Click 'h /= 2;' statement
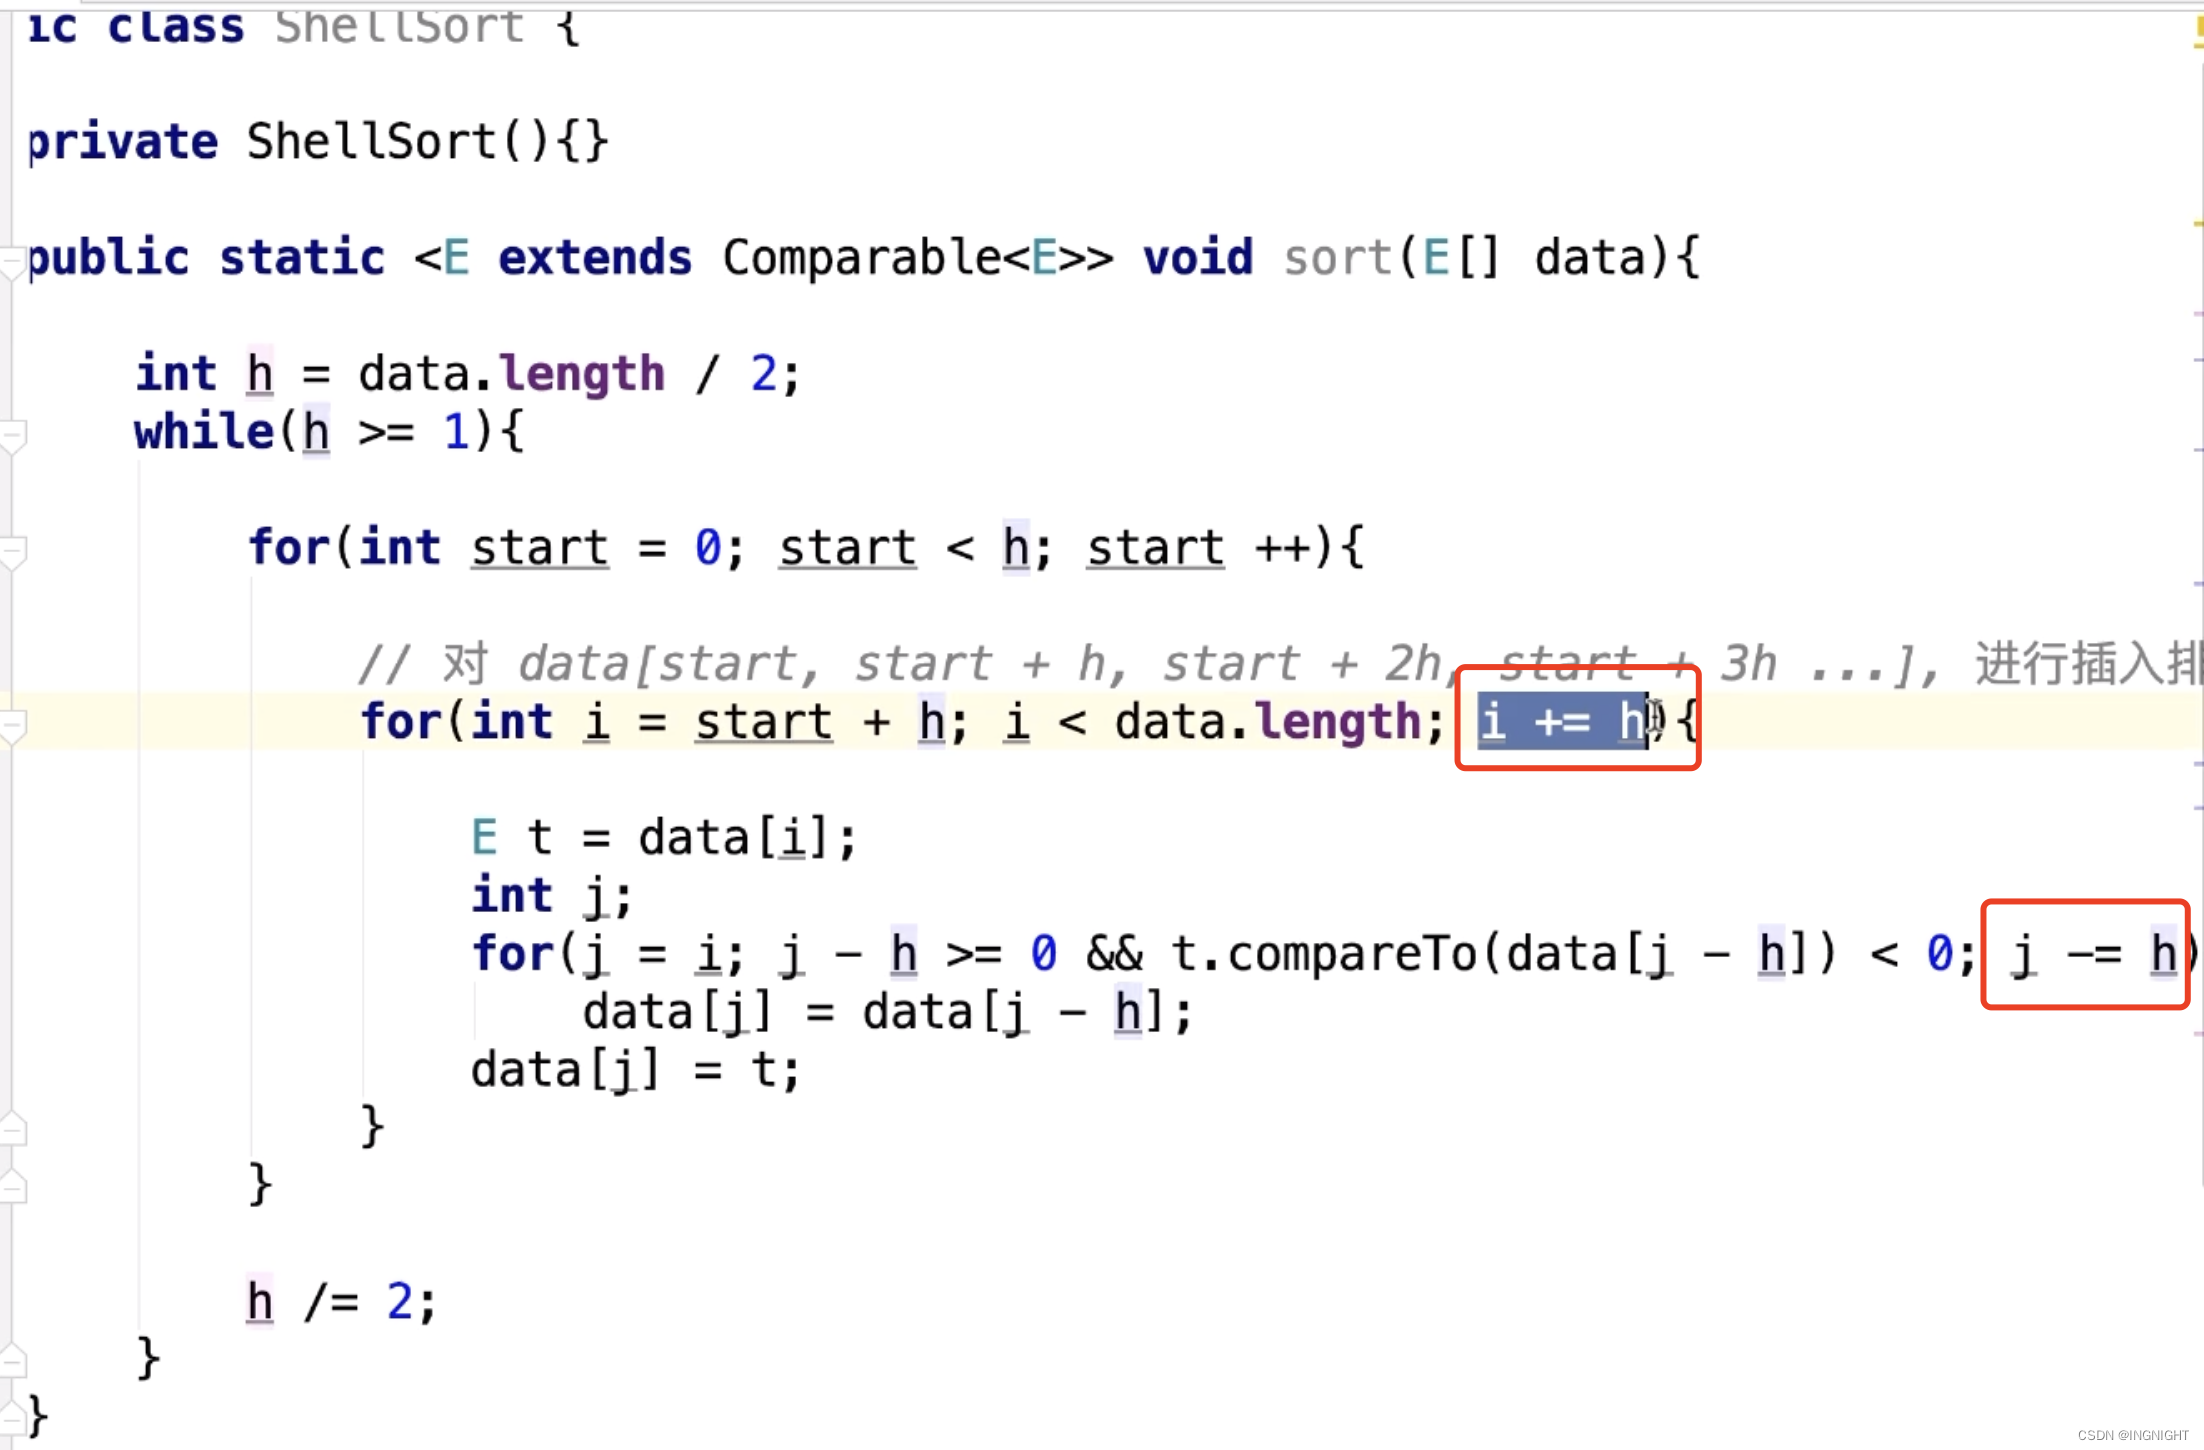This screenshot has width=2204, height=1450. pos(340,1302)
